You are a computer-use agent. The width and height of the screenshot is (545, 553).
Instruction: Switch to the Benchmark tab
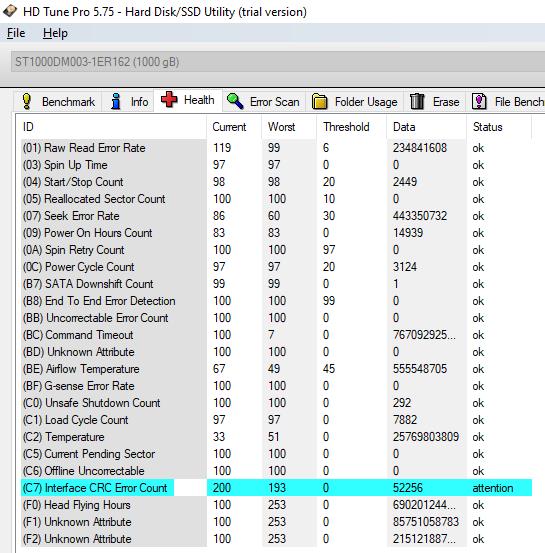[x=58, y=102]
